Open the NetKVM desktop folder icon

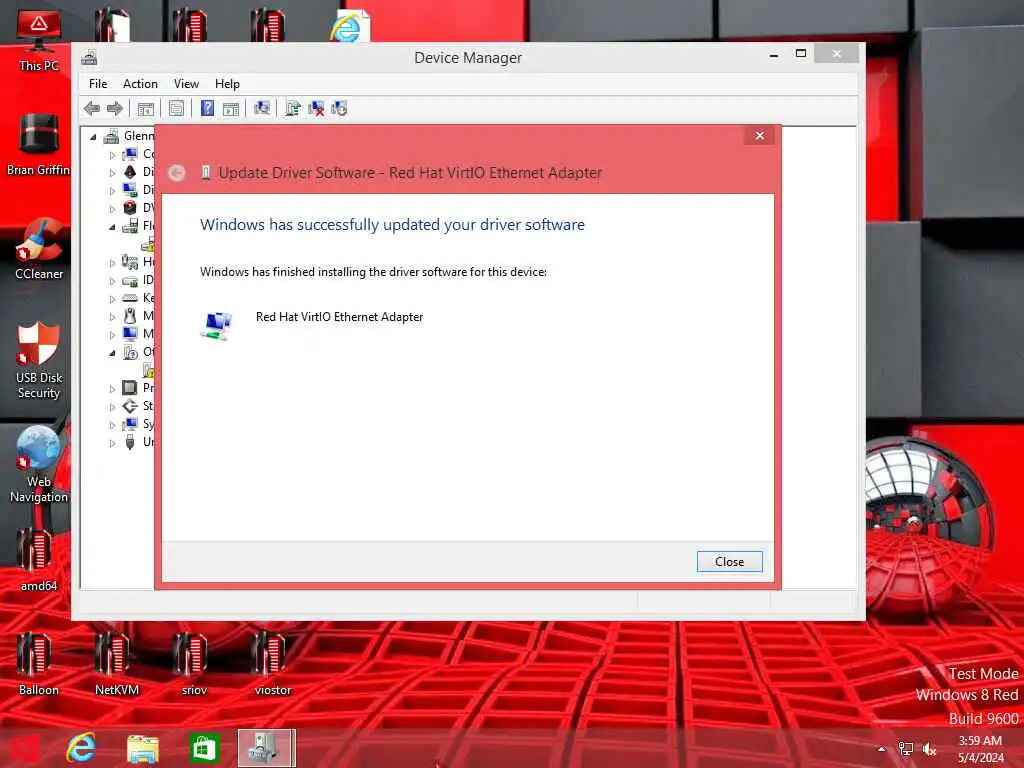click(x=117, y=664)
